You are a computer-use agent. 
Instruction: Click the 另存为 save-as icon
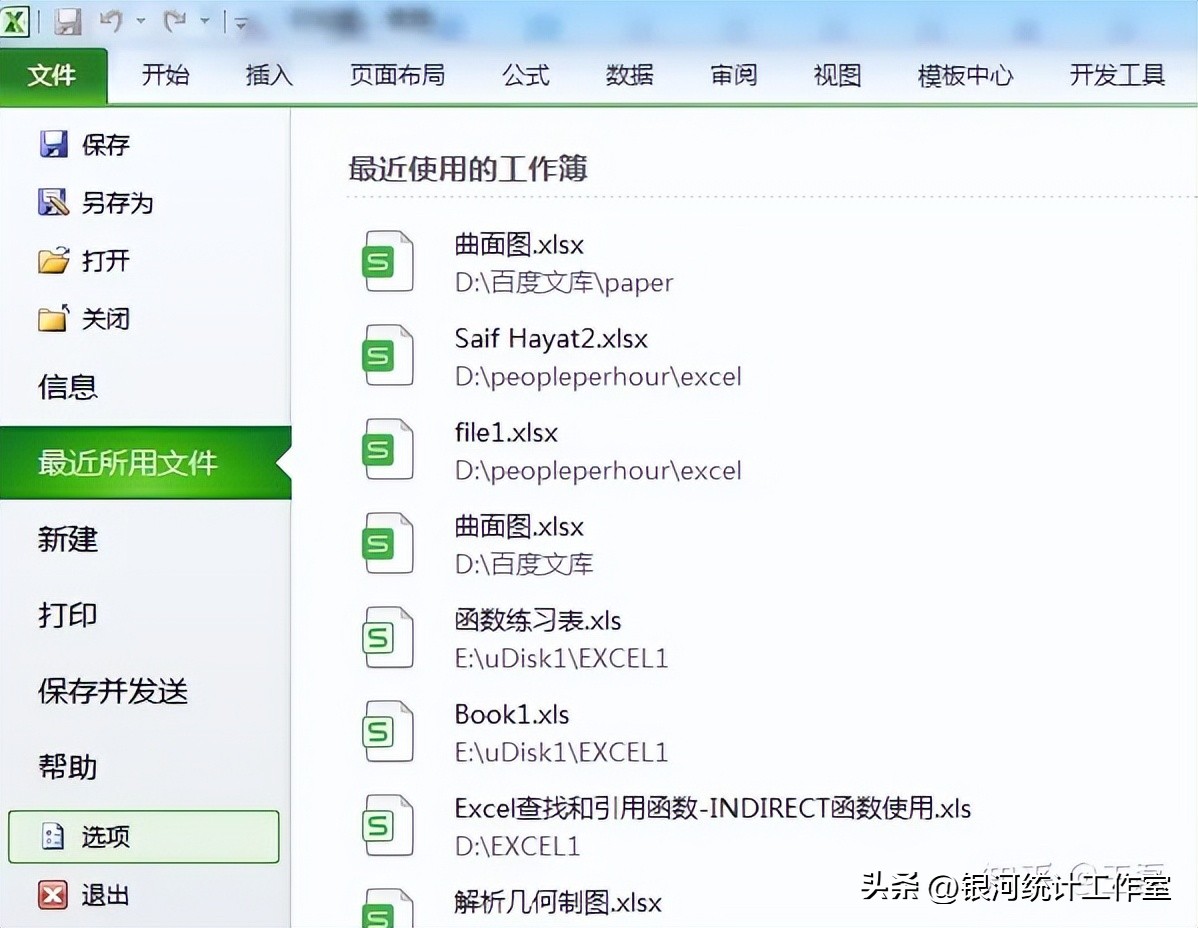pyautogui.click(x=53, y=202)
